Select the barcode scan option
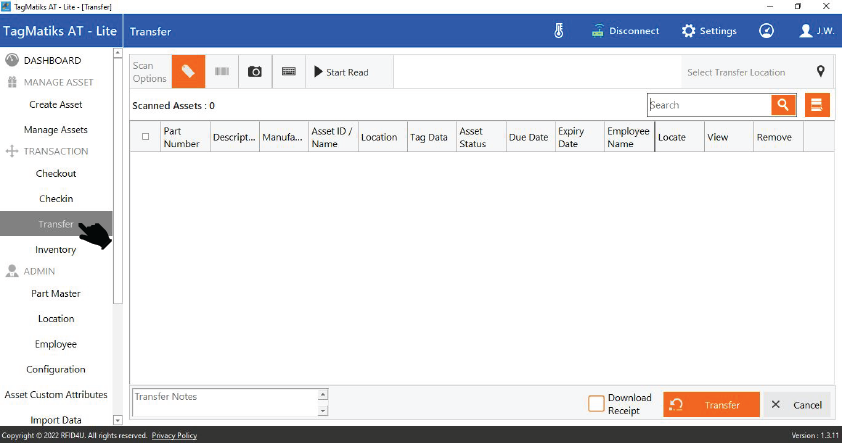This screenshot has height=443, width=842. (221, 72)
